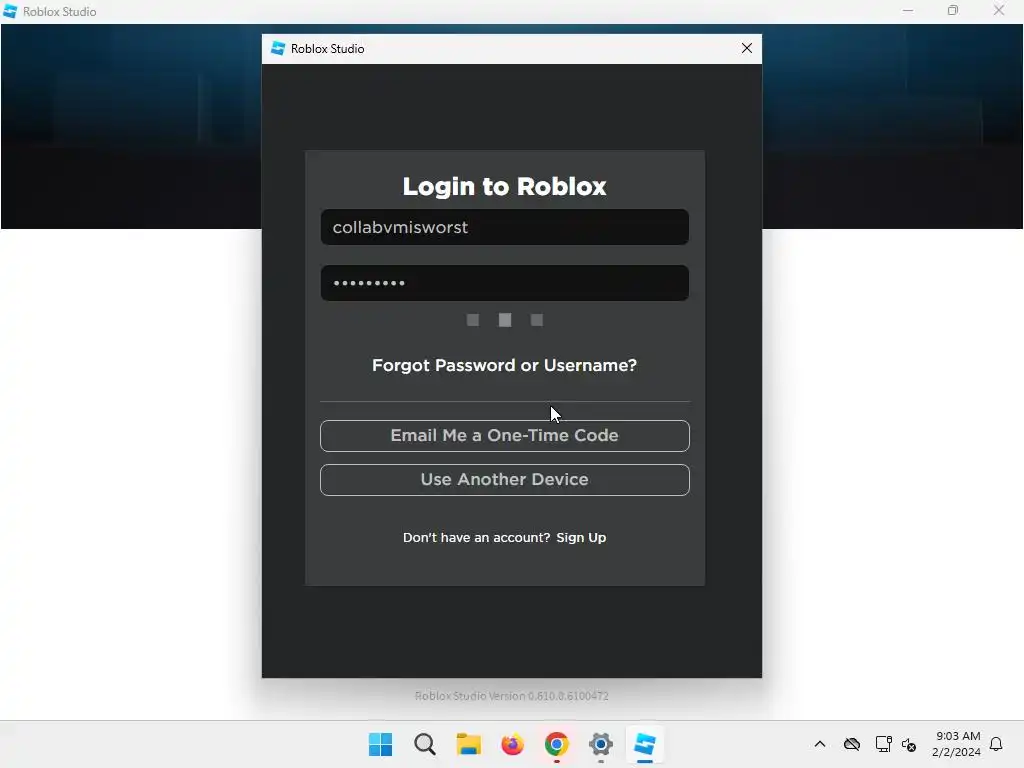
Task: Click Email Me a One-Time Code button
Action: pos(504,436)
